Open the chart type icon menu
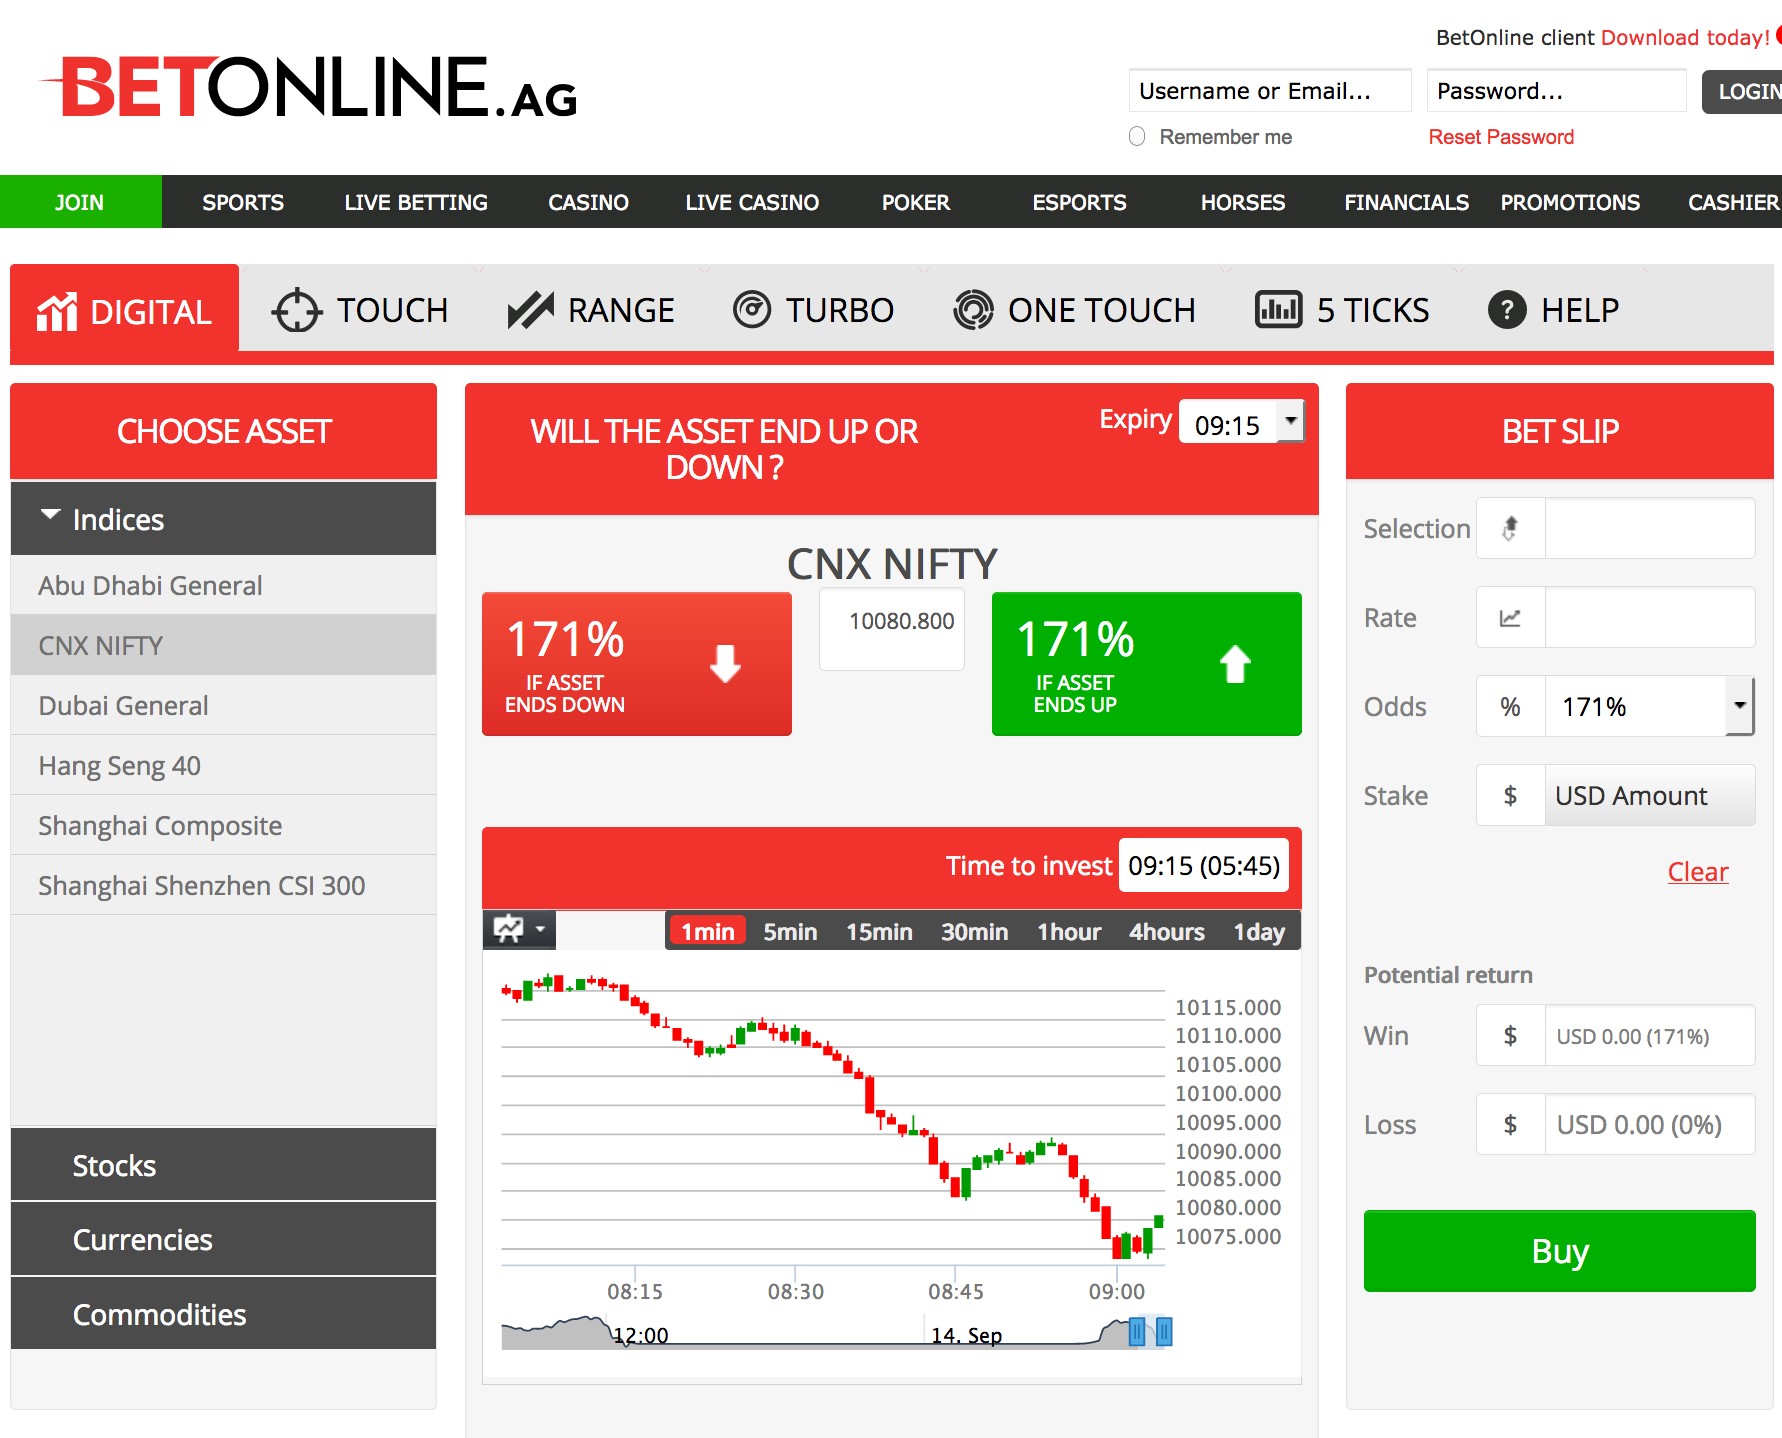Image resolution: width=1782 pixels, height=1438 pixels. (x=519, y=930)
